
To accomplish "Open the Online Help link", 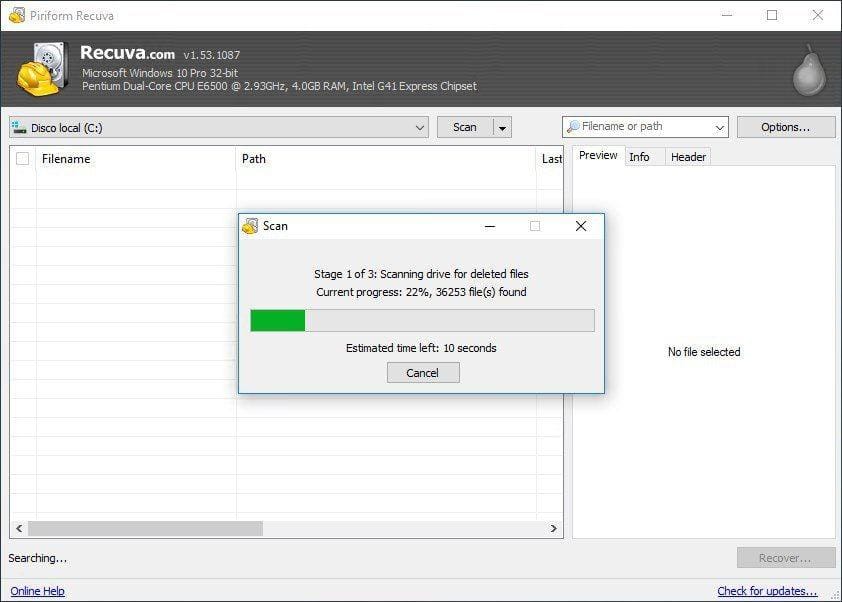I will [x=37, y=591].
